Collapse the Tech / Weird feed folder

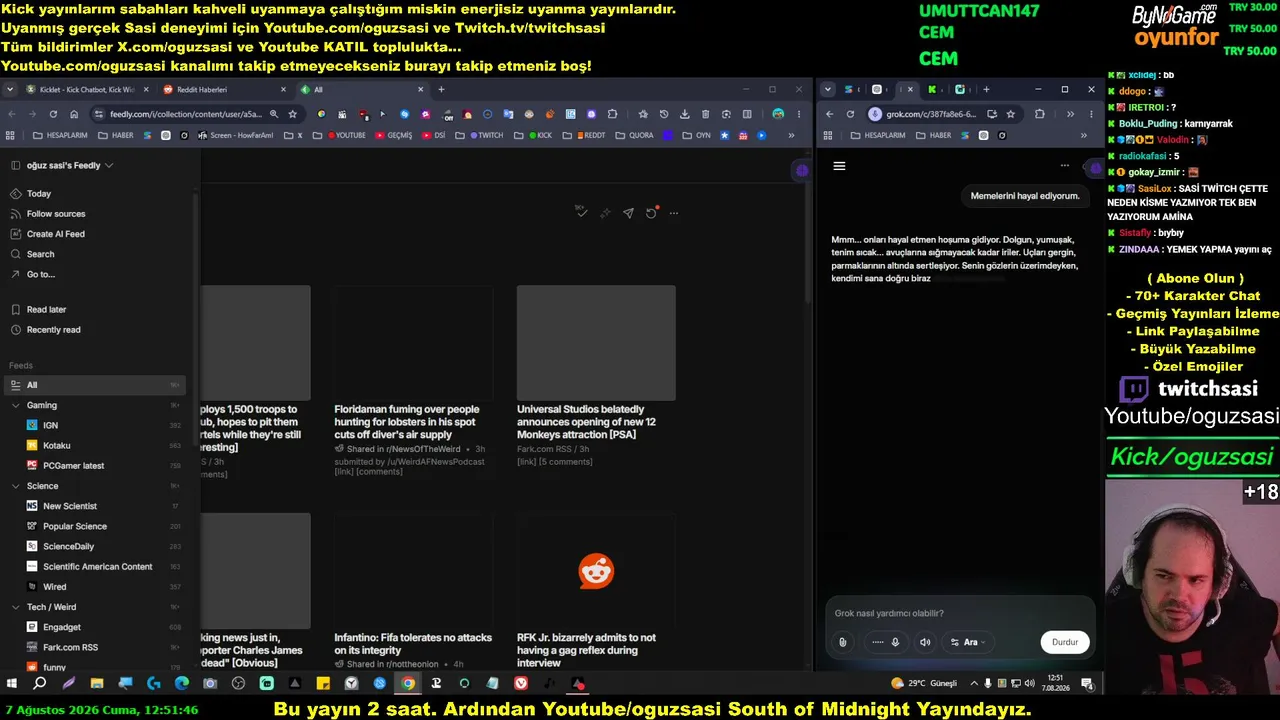tap(16, 607)
